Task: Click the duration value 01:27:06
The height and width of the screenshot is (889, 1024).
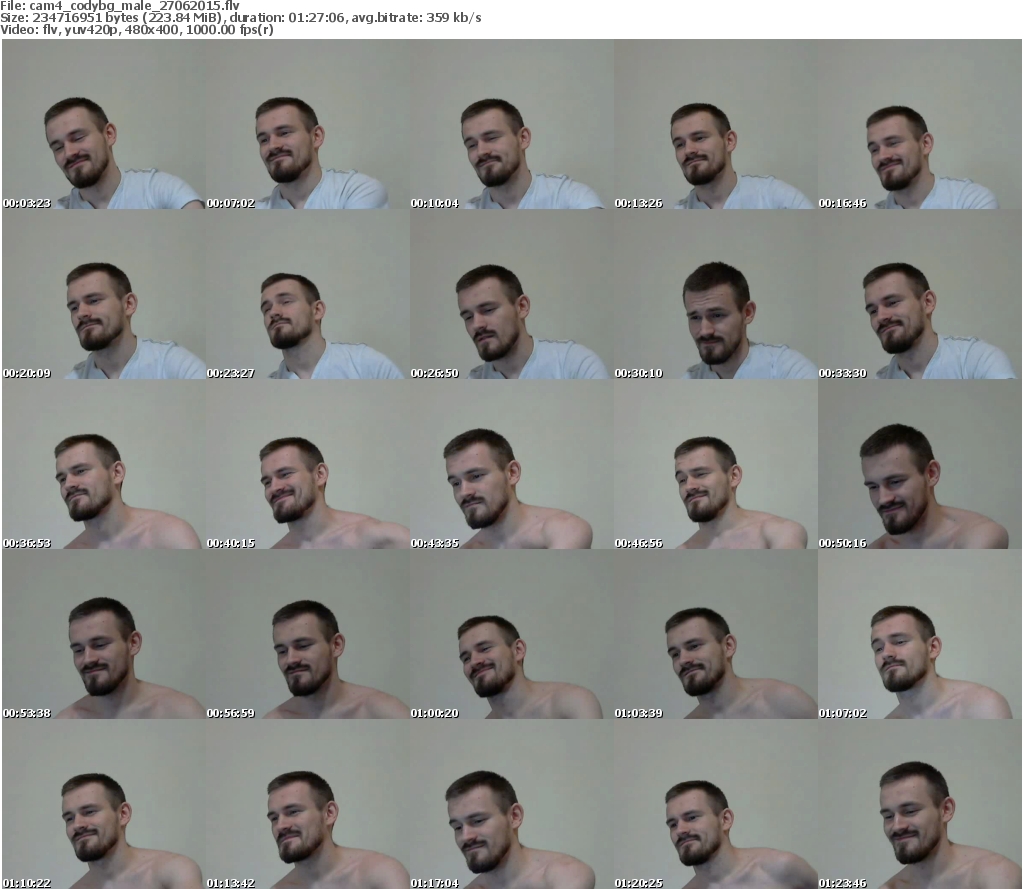Action: tap(317, 18)
